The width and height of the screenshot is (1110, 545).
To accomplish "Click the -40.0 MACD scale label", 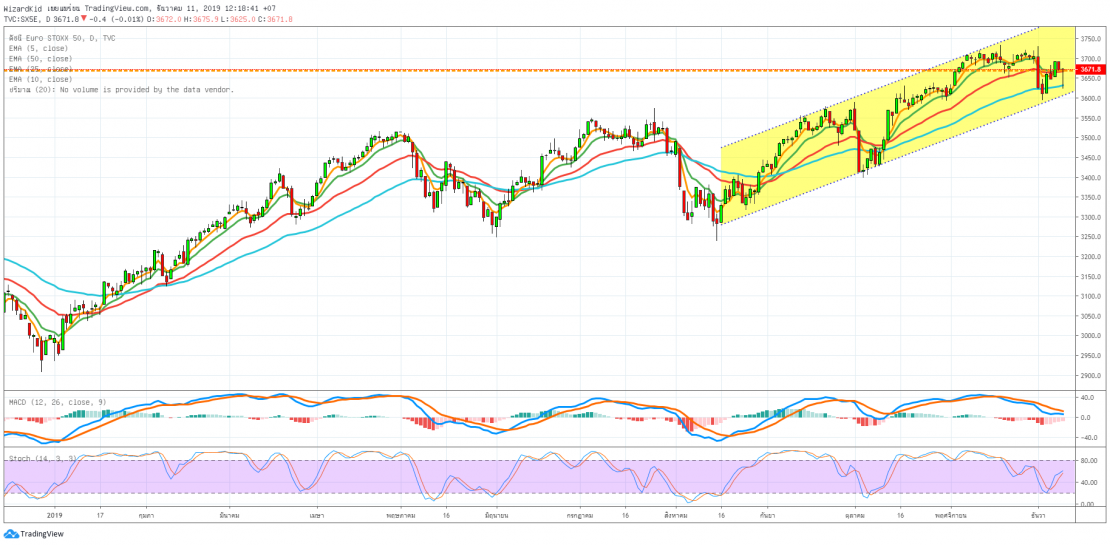I will click(x=1087, y=437).
